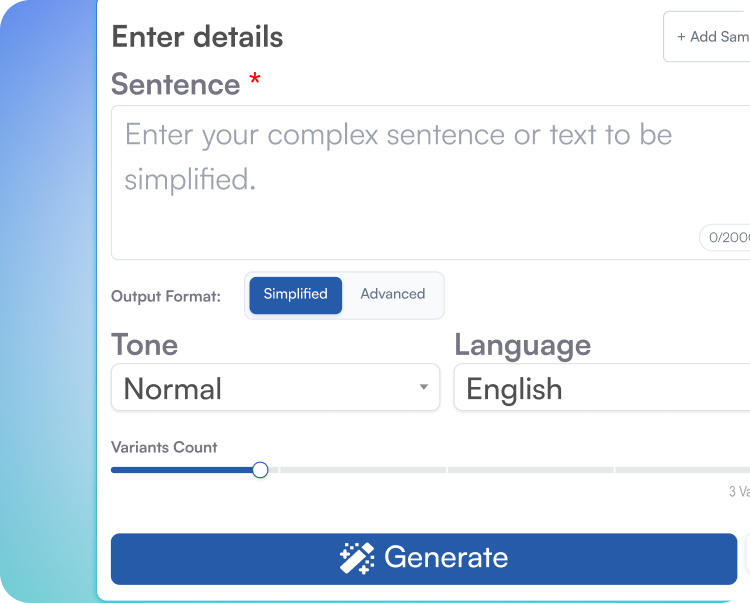Click the Tone field label

145,345
